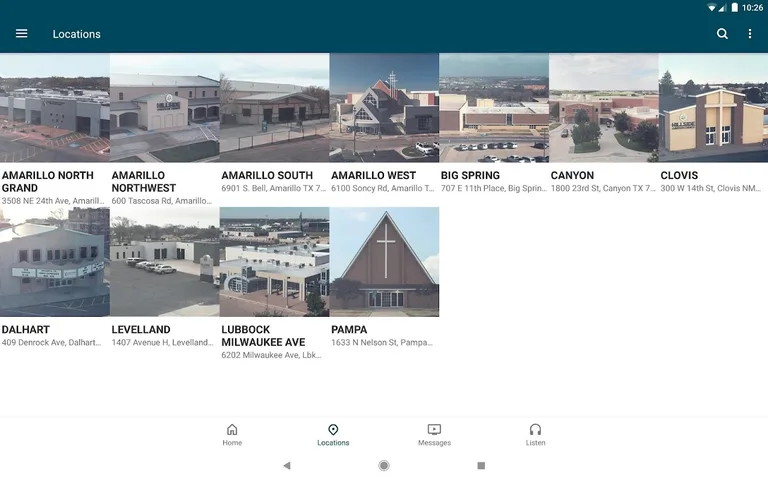Tap the Android back triangle button
The width and height of the screenshot is (768, 480).
coord(287,465)
